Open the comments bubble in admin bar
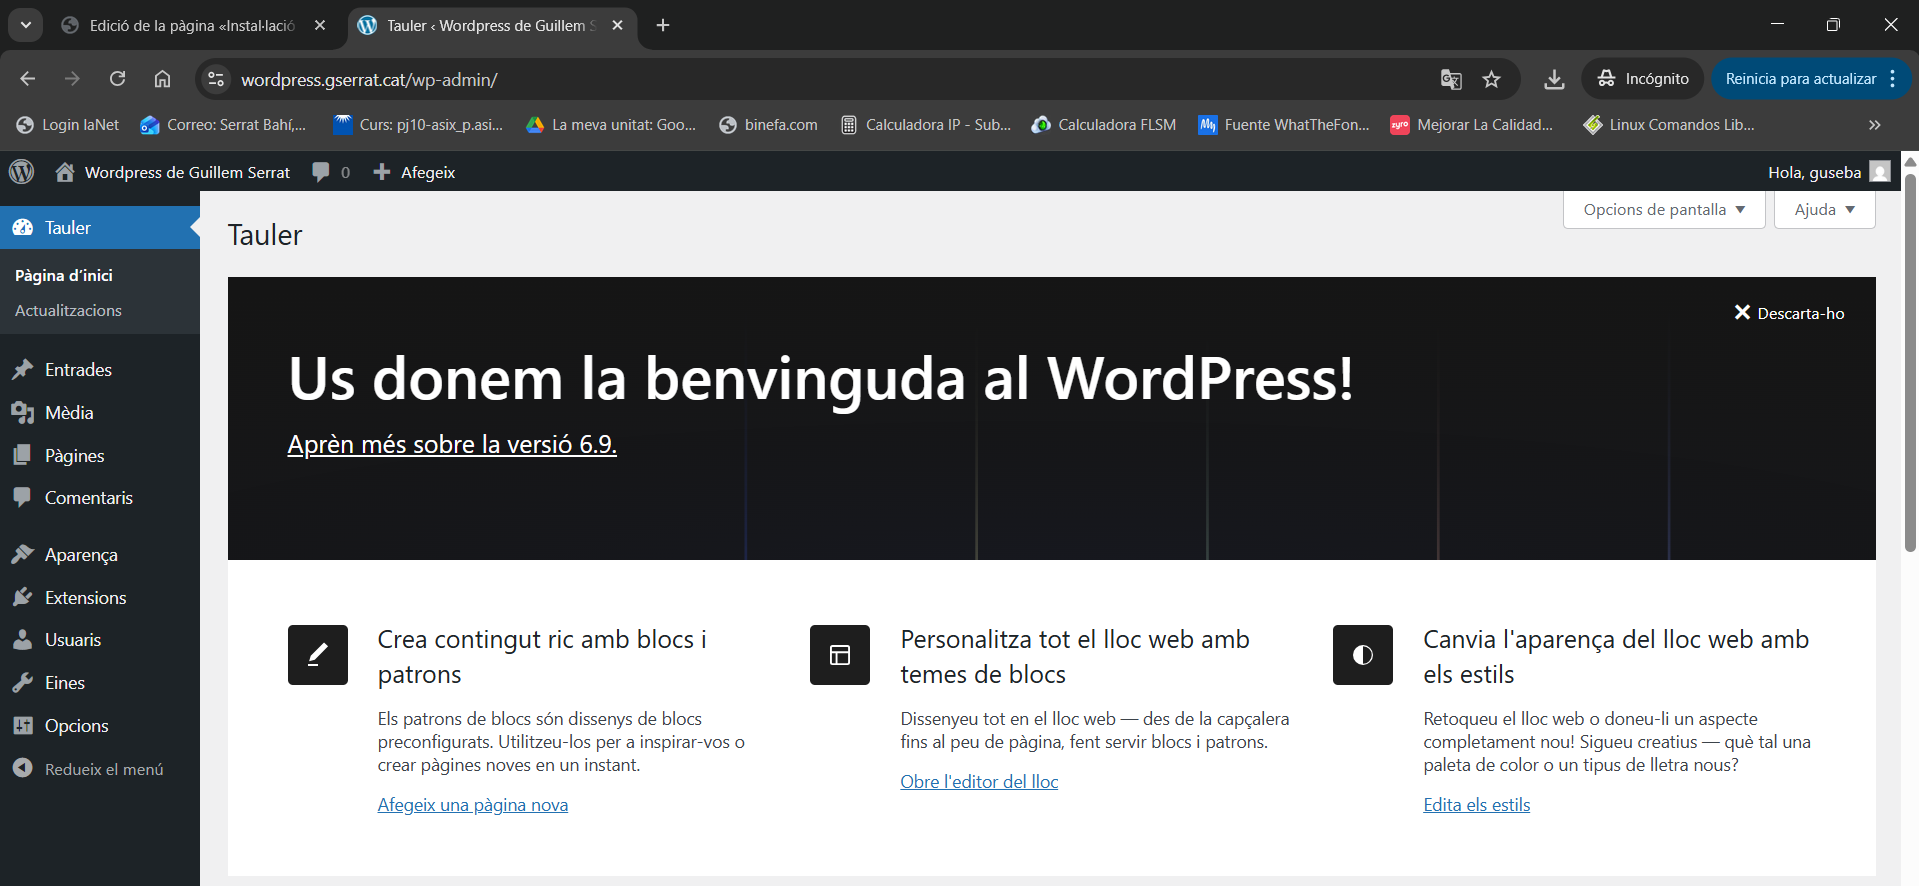This screenshot has height=886, width=1919. point(331,172)
